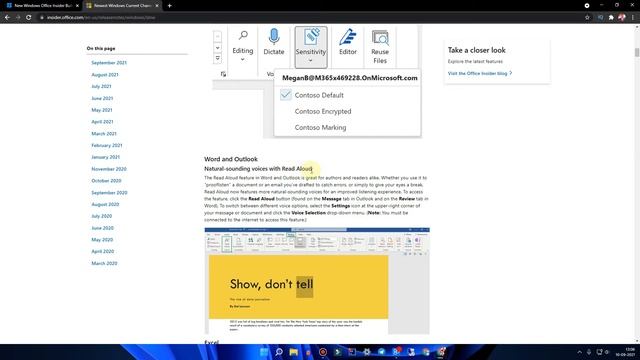Click the taskbar clock and date
640x360 pixels.
pyautogui.click(x=625, y=352)
